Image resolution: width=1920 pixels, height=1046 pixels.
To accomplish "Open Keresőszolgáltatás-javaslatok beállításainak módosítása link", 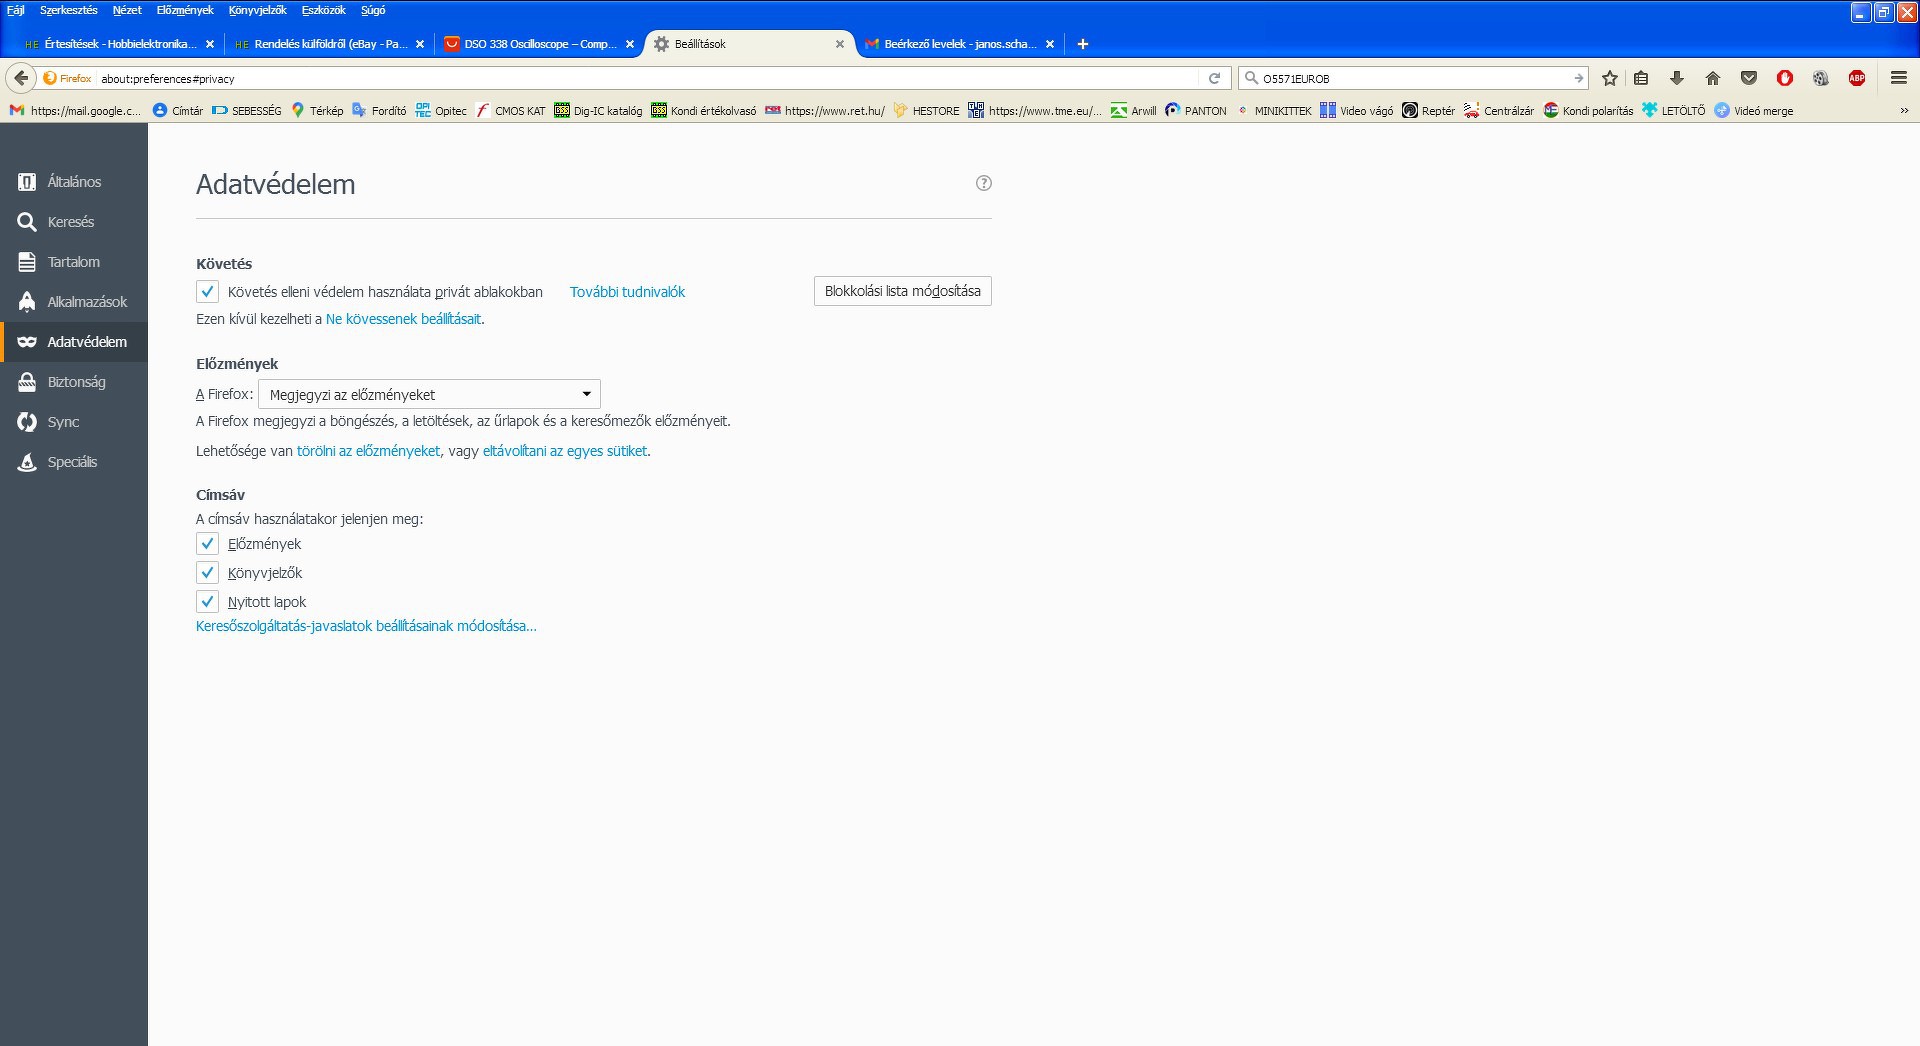I will click(366, 626).
